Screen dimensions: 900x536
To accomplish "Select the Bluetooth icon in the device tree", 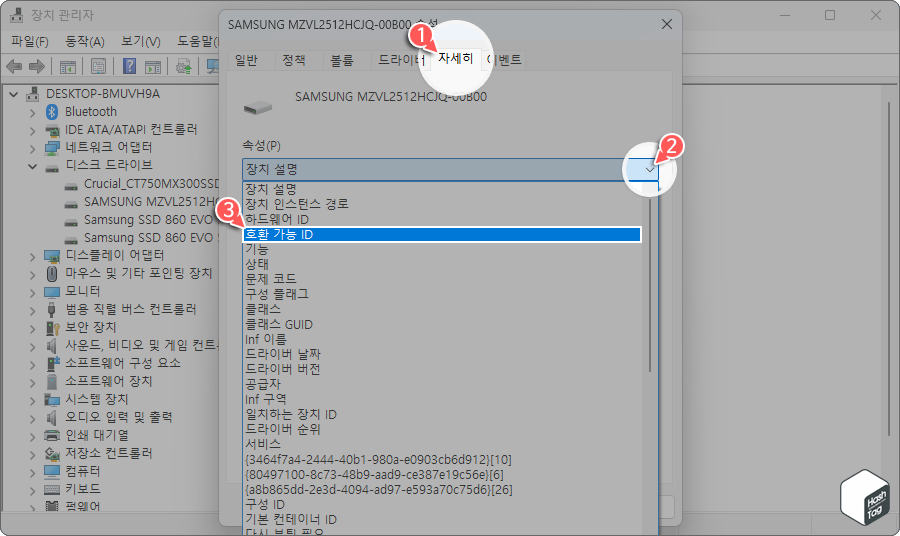I will (x=52, y=112).
